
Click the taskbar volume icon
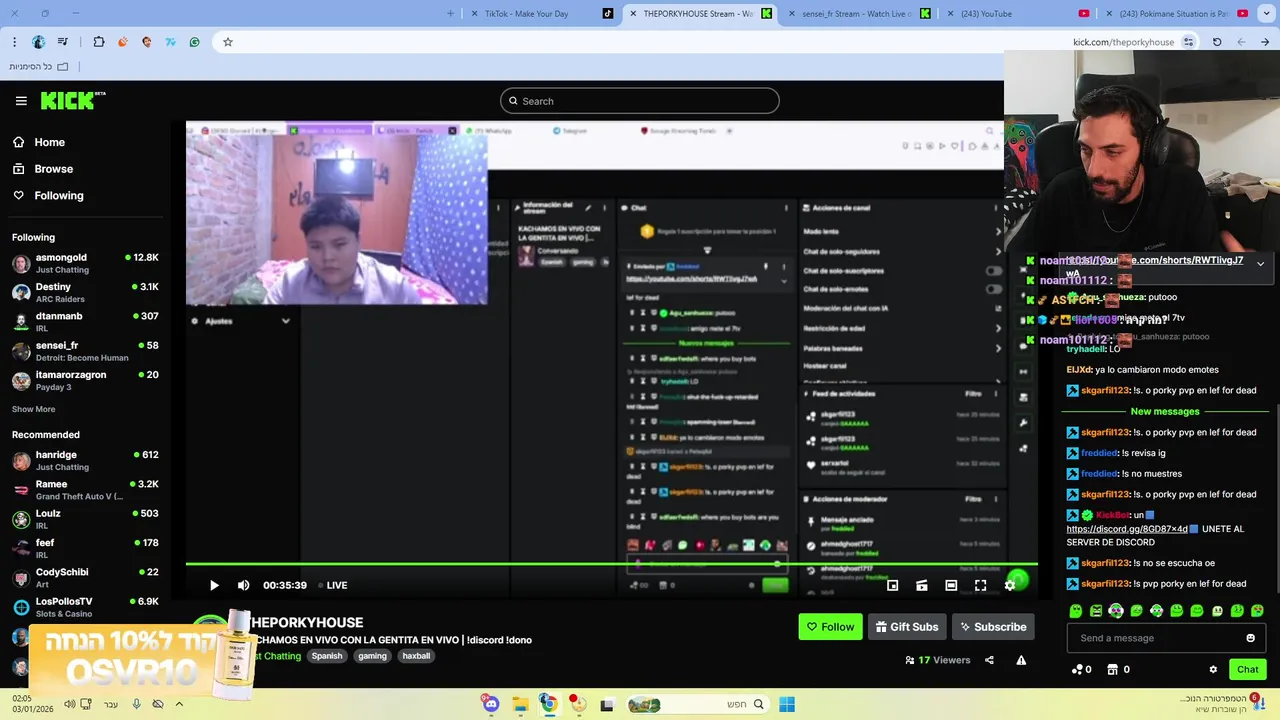[70, 704]
